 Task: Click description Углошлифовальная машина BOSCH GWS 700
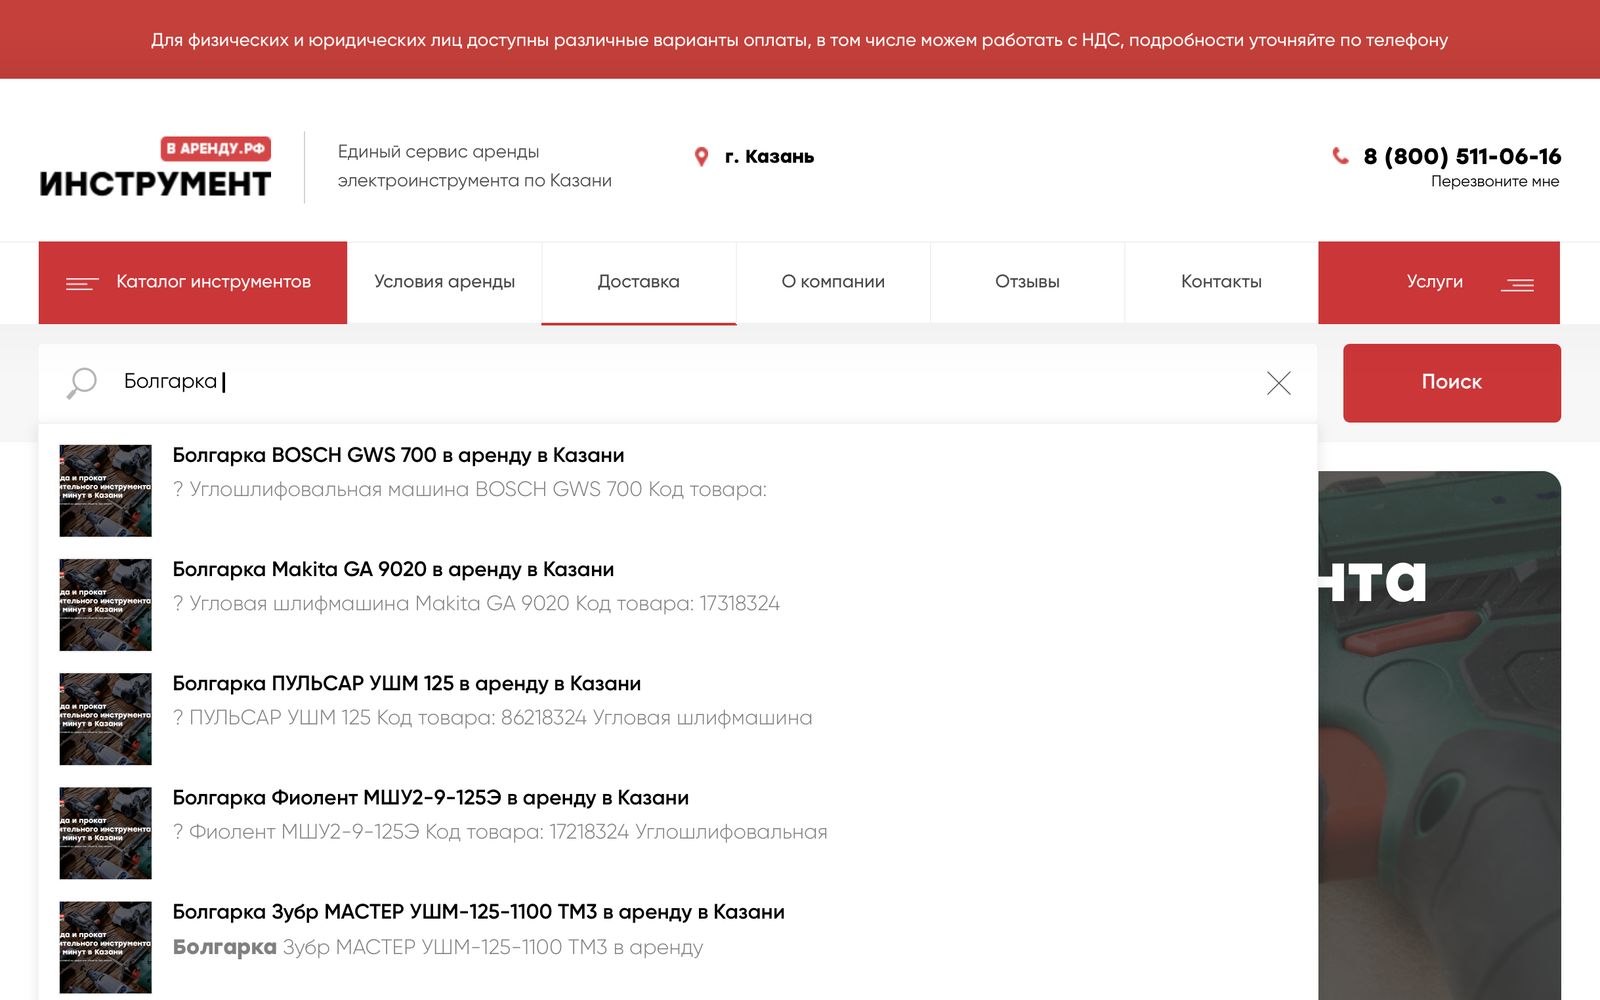470,489
